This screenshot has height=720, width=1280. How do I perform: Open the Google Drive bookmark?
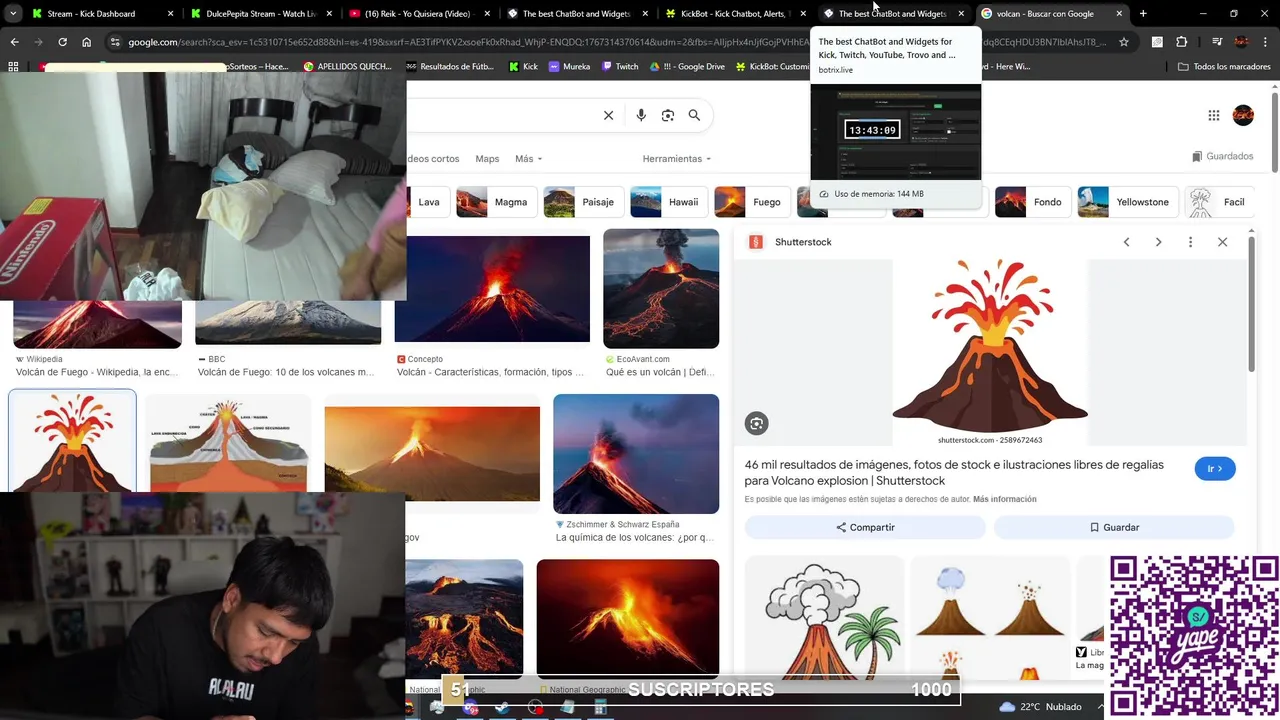[687, 66]
